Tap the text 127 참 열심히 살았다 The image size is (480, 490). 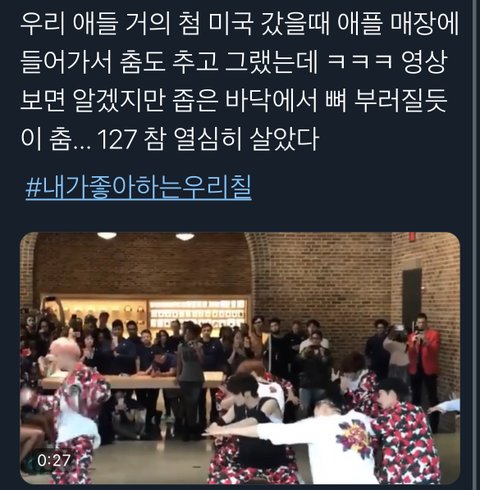(209, 139)
